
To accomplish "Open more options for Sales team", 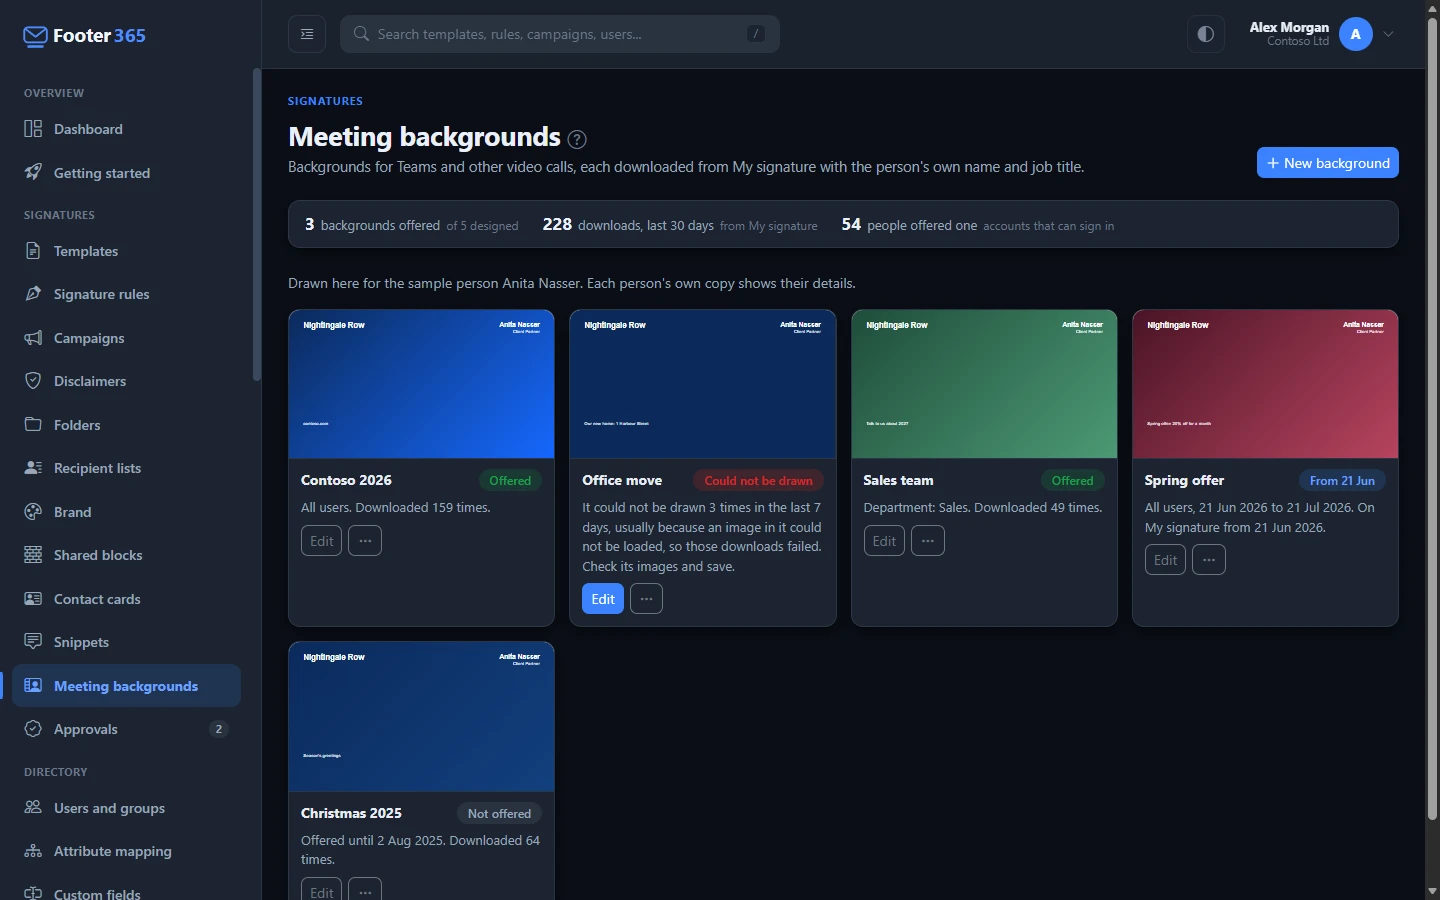I will 928,540.
